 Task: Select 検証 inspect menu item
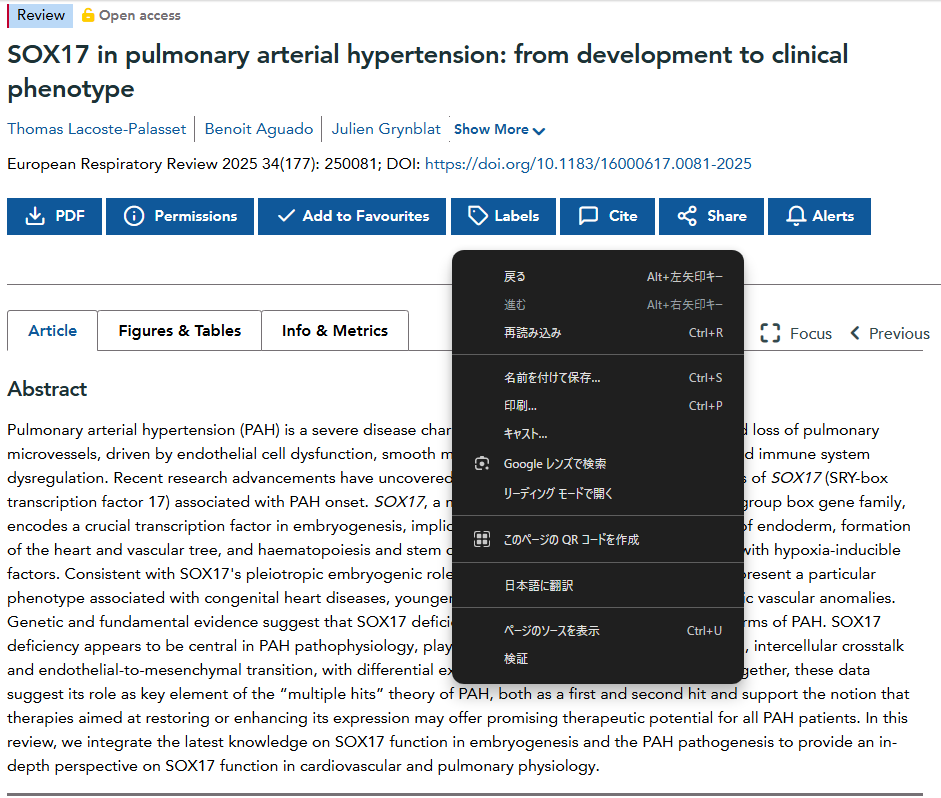pos(516,659)
